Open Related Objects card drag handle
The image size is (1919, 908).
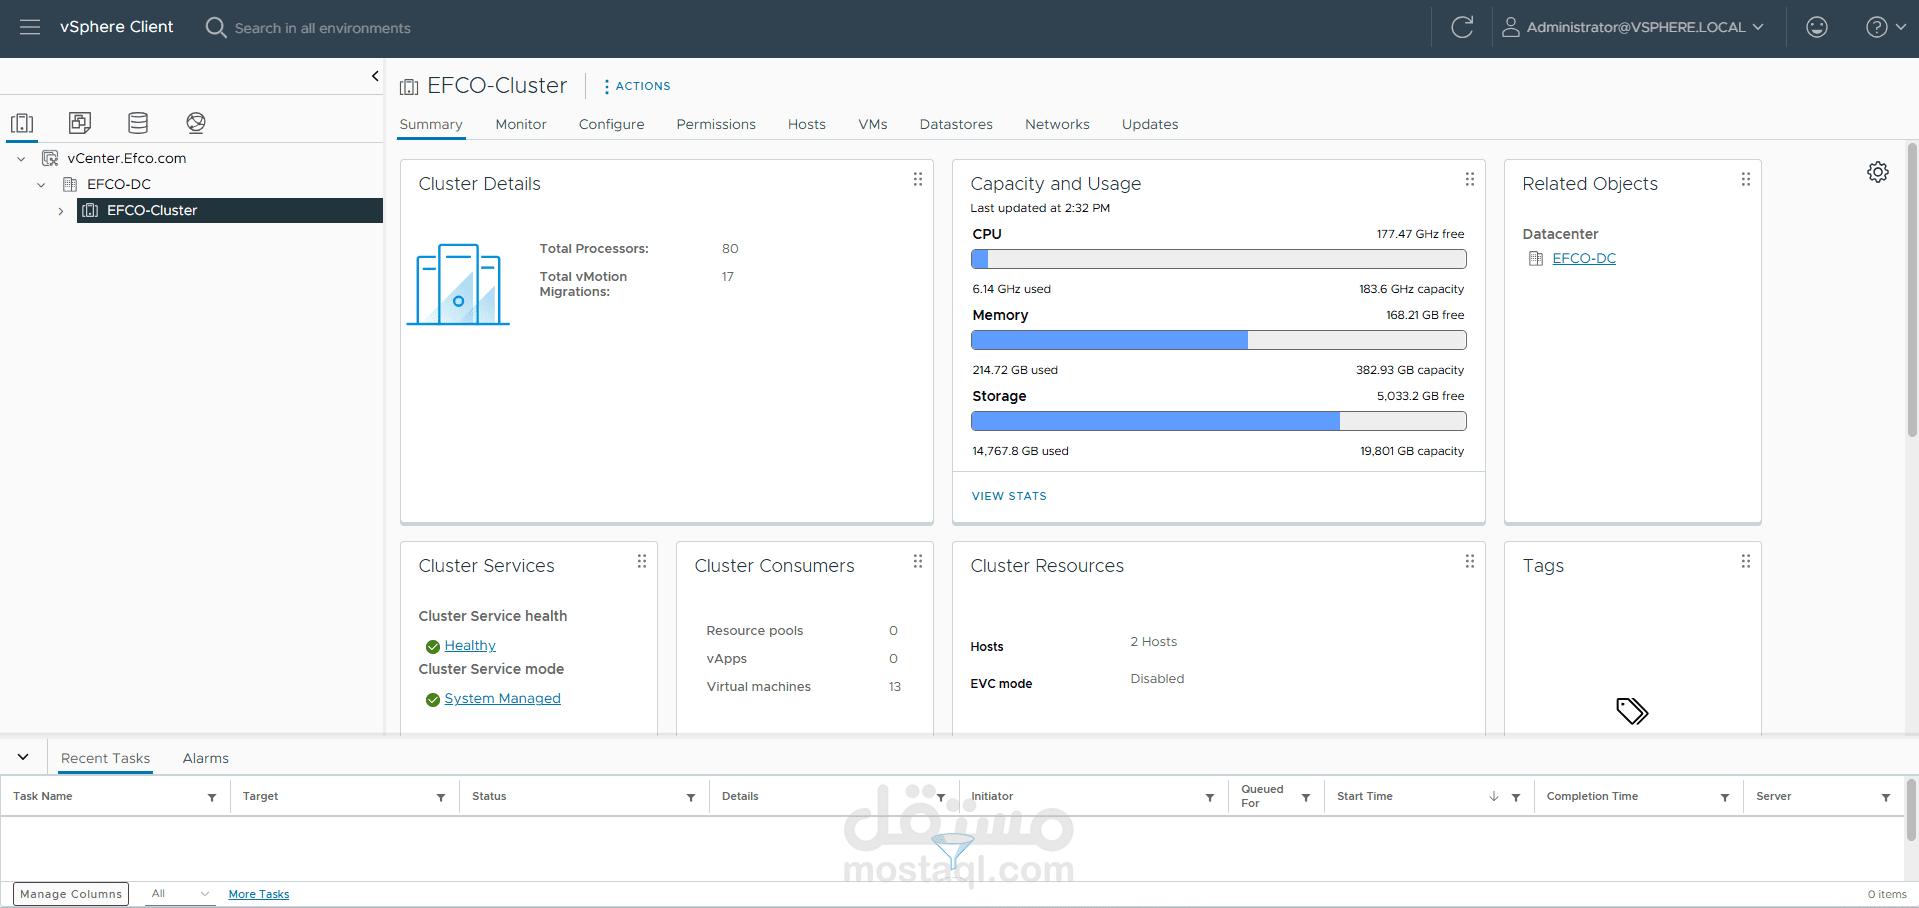[1745, 179]
